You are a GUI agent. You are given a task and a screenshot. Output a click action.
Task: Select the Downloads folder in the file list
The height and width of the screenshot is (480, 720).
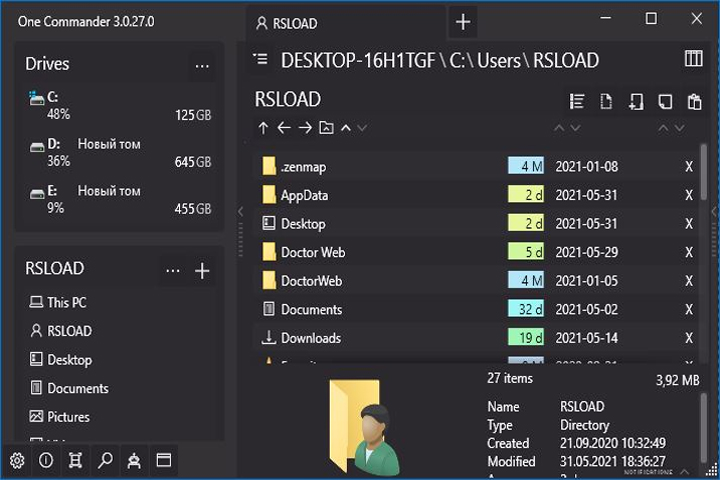(x=475, y=338)
